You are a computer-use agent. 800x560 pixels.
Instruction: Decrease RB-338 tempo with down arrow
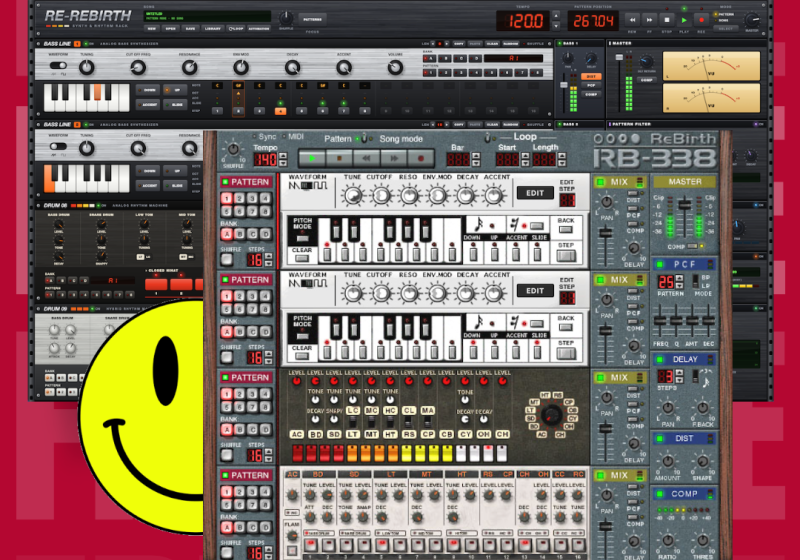(283, 163)
